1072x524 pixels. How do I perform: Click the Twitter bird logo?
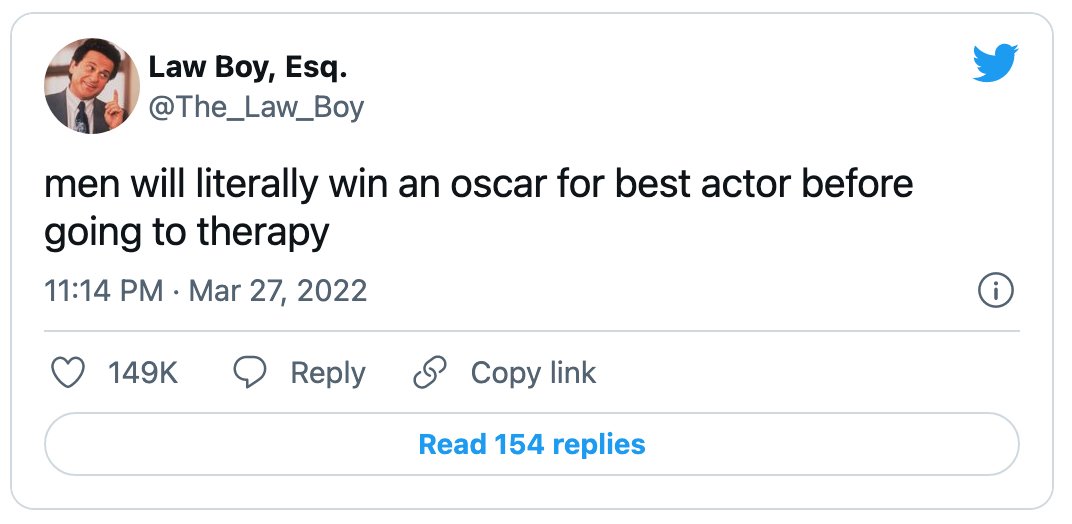point(995,63)
